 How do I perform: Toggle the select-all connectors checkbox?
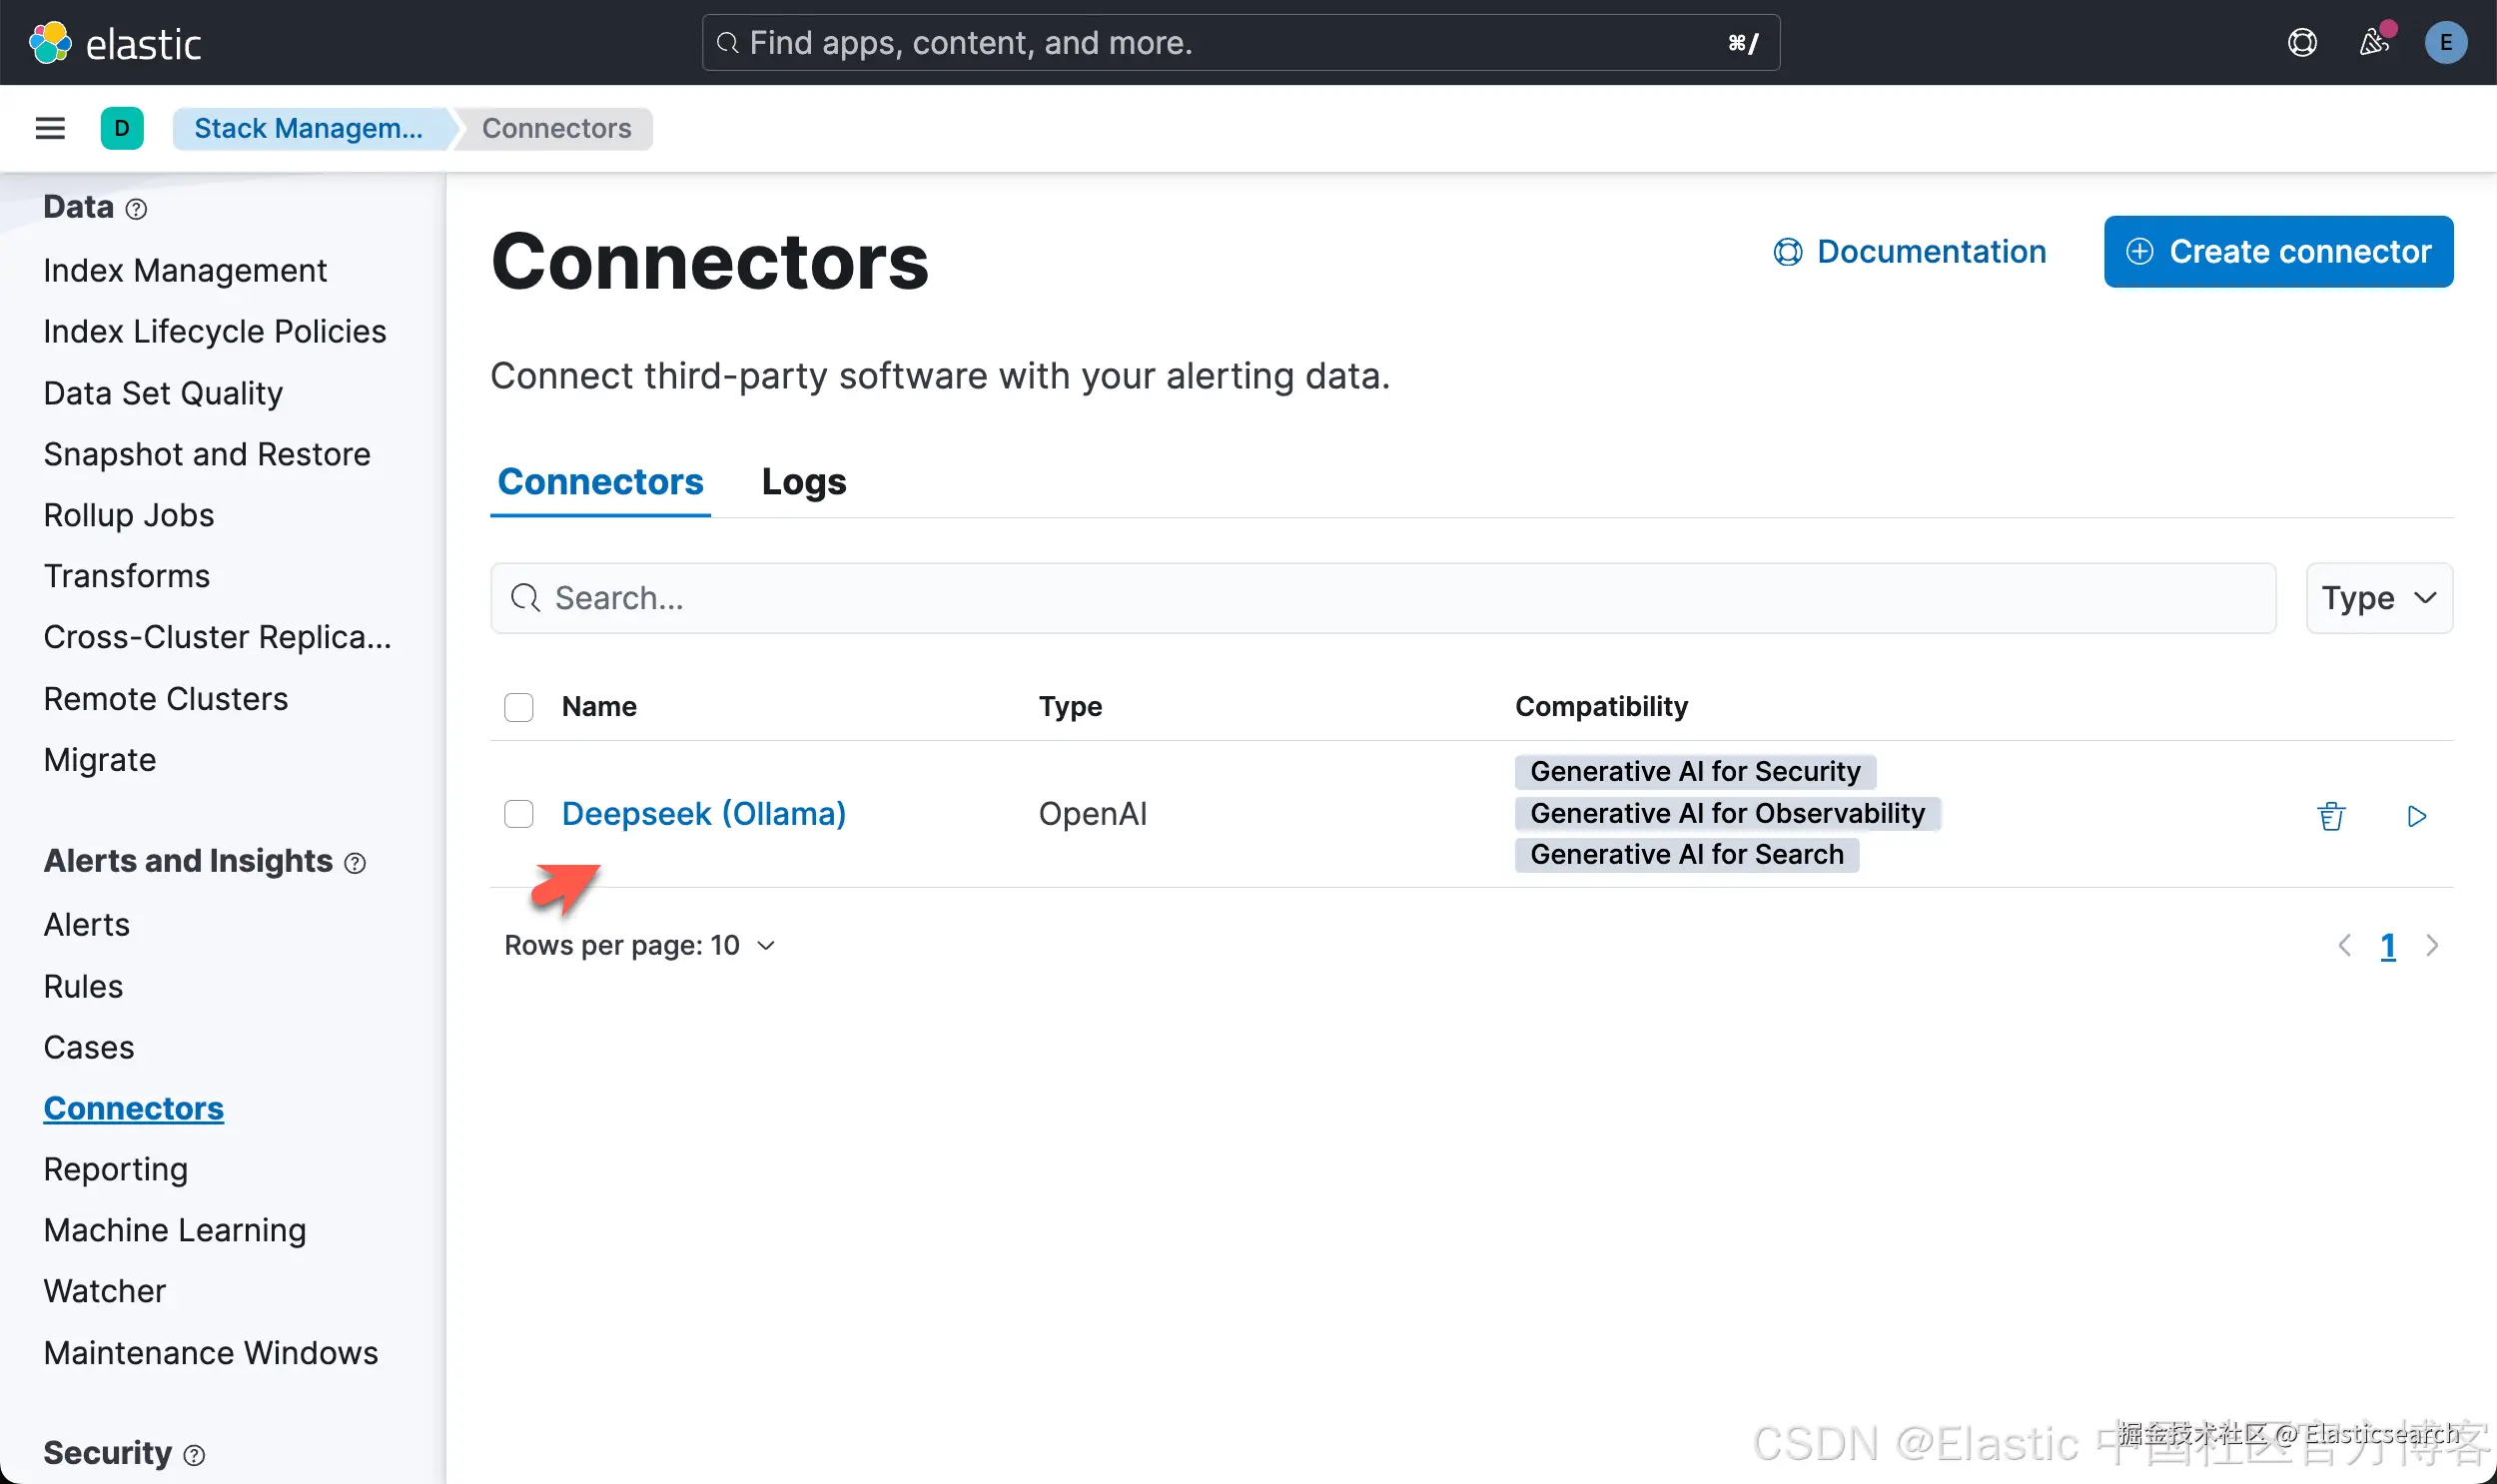click(x=518, y=707)
